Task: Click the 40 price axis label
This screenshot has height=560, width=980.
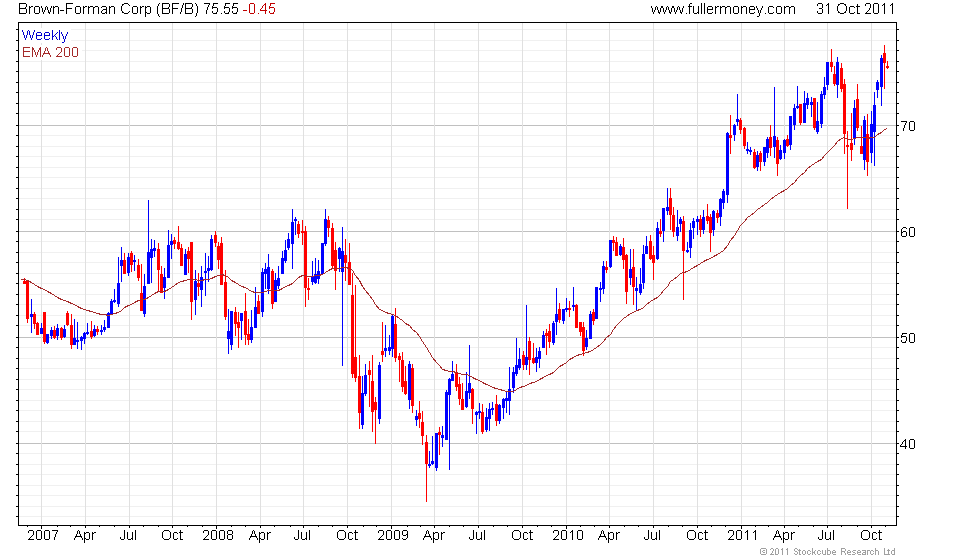Action: pyautogui.click(x=908, y=444)
